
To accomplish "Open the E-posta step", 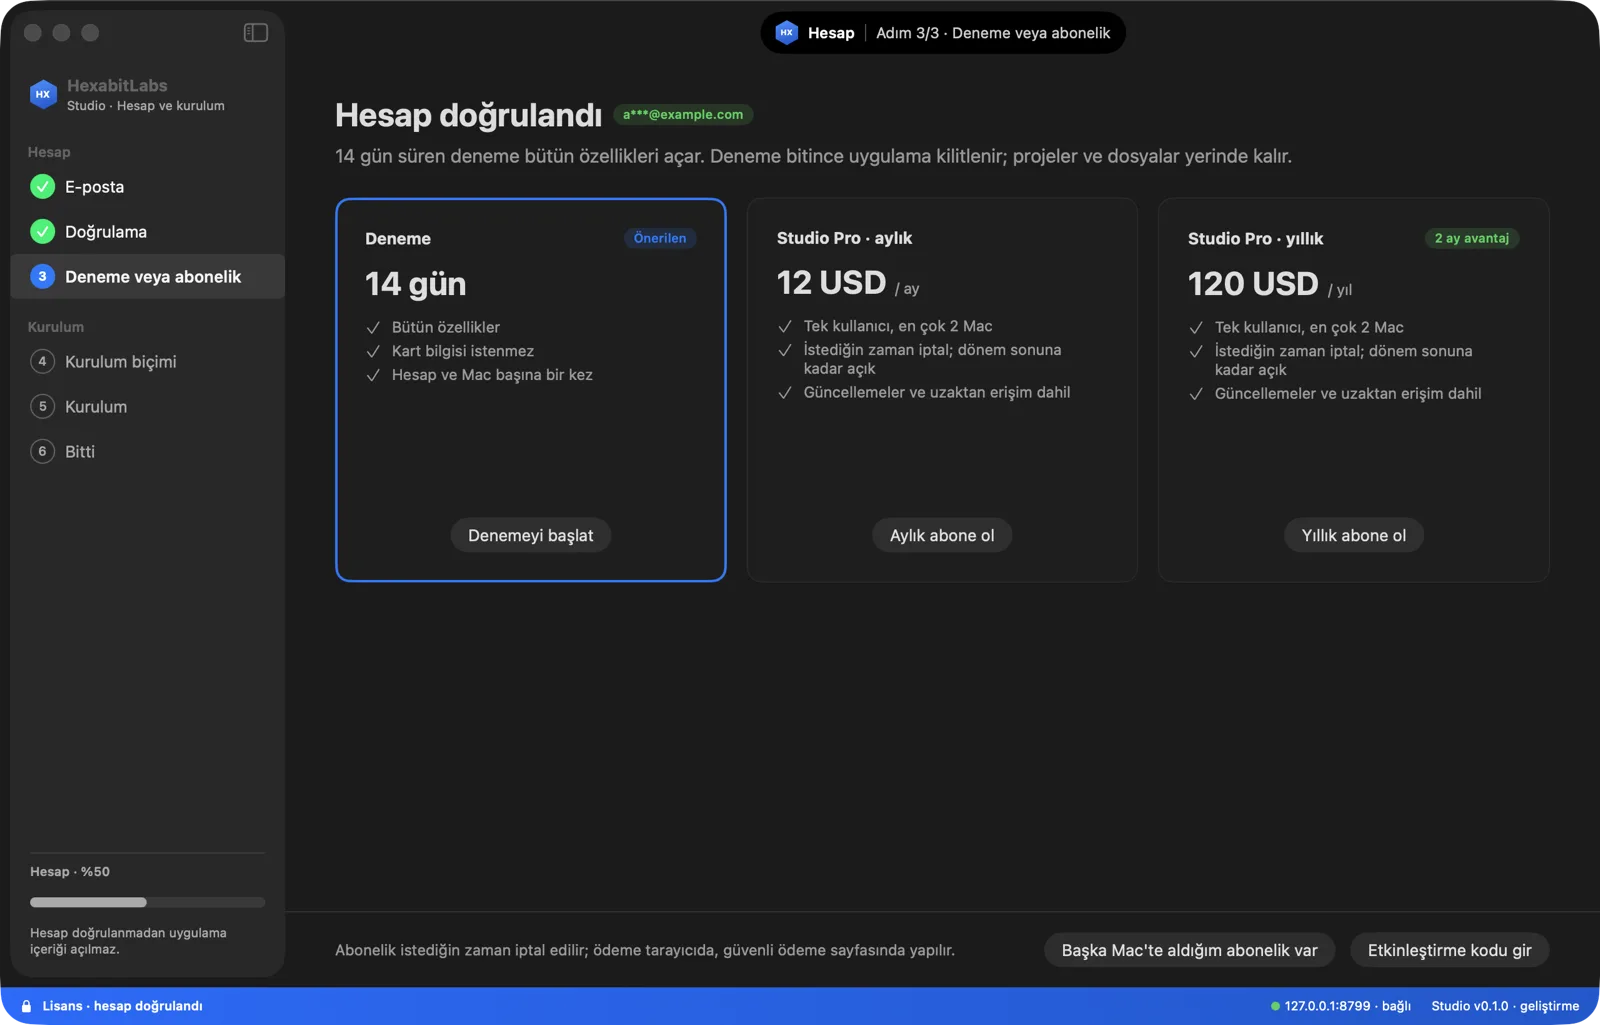I will pos(148,187).
